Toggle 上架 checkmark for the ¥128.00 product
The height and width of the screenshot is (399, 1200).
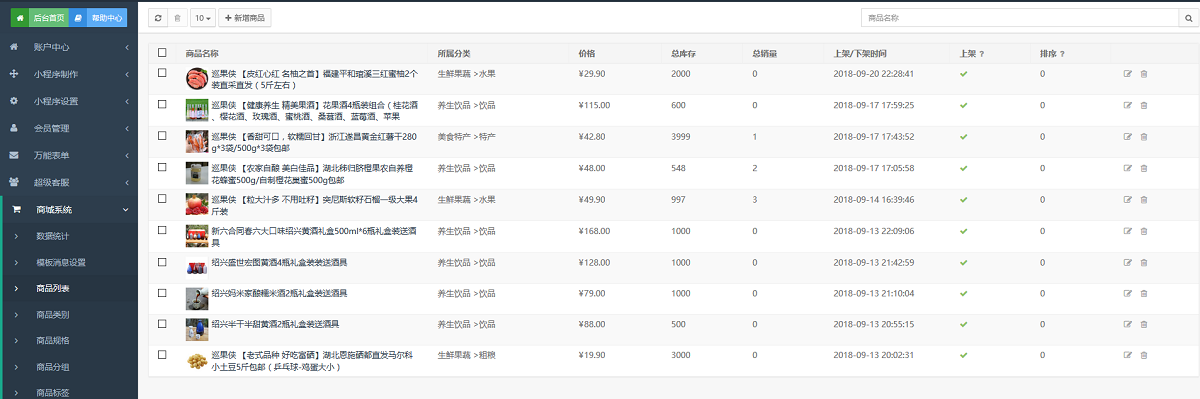pyautogui.click(x=964, y=263)
